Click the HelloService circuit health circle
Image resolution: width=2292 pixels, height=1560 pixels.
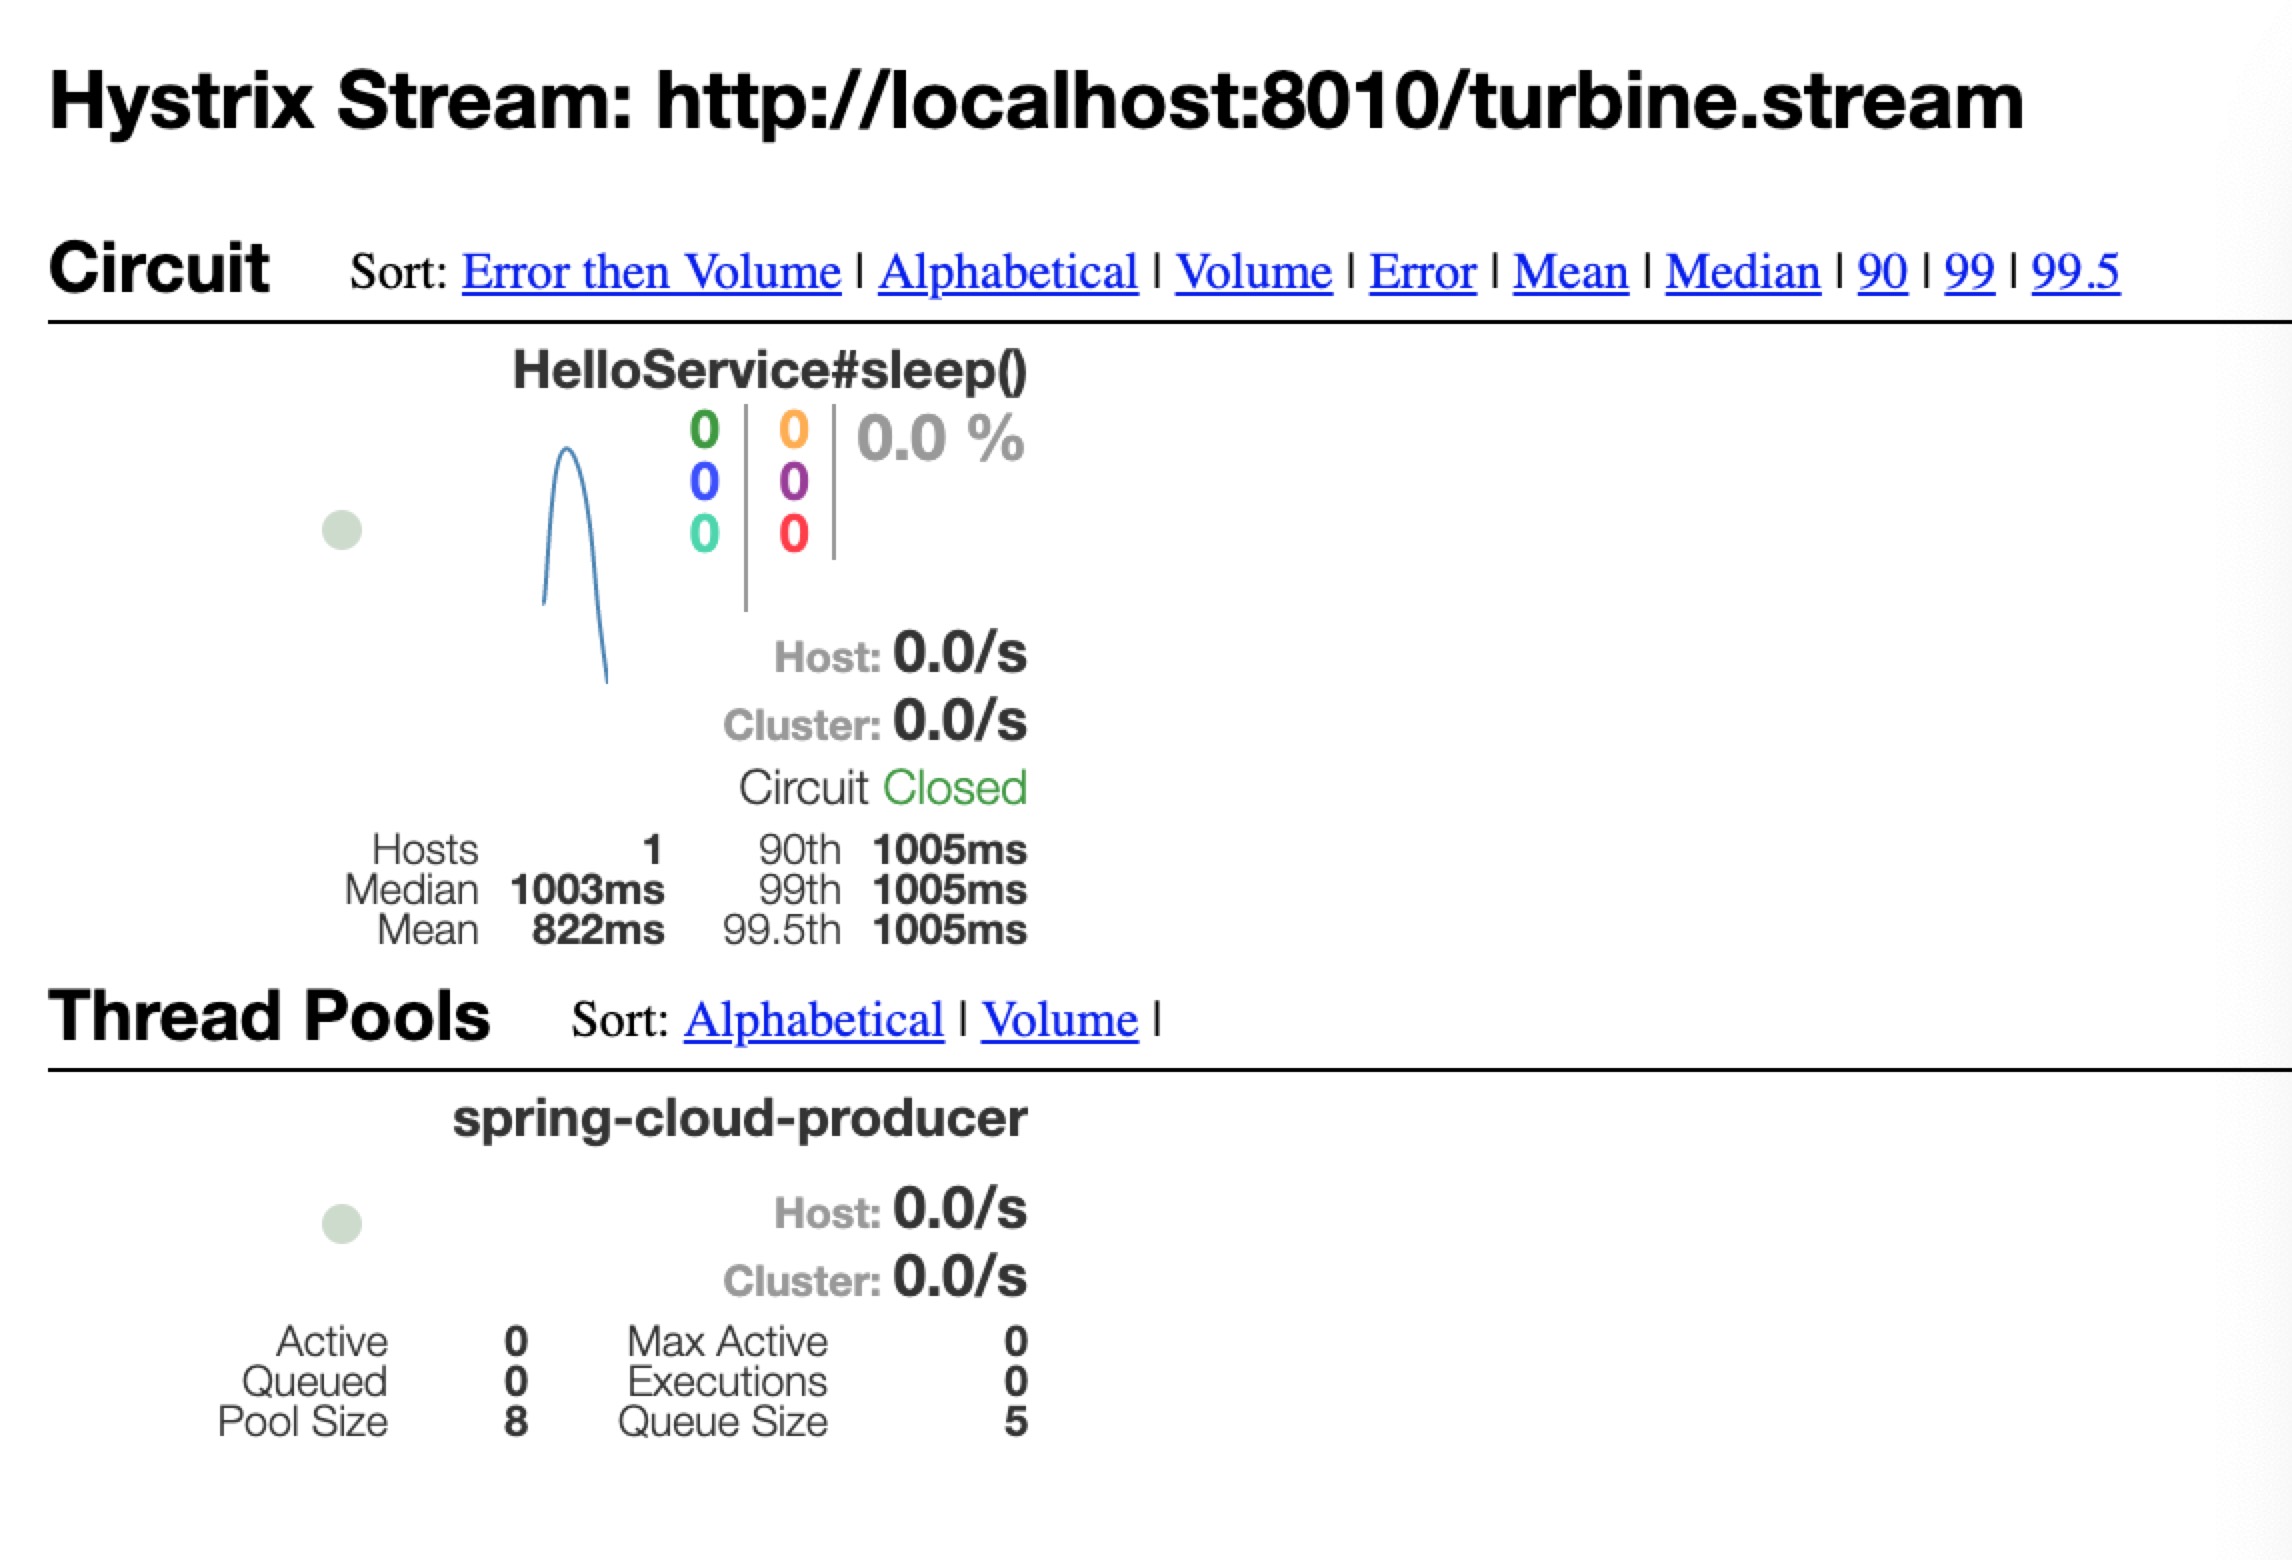(x=342, y=530)
